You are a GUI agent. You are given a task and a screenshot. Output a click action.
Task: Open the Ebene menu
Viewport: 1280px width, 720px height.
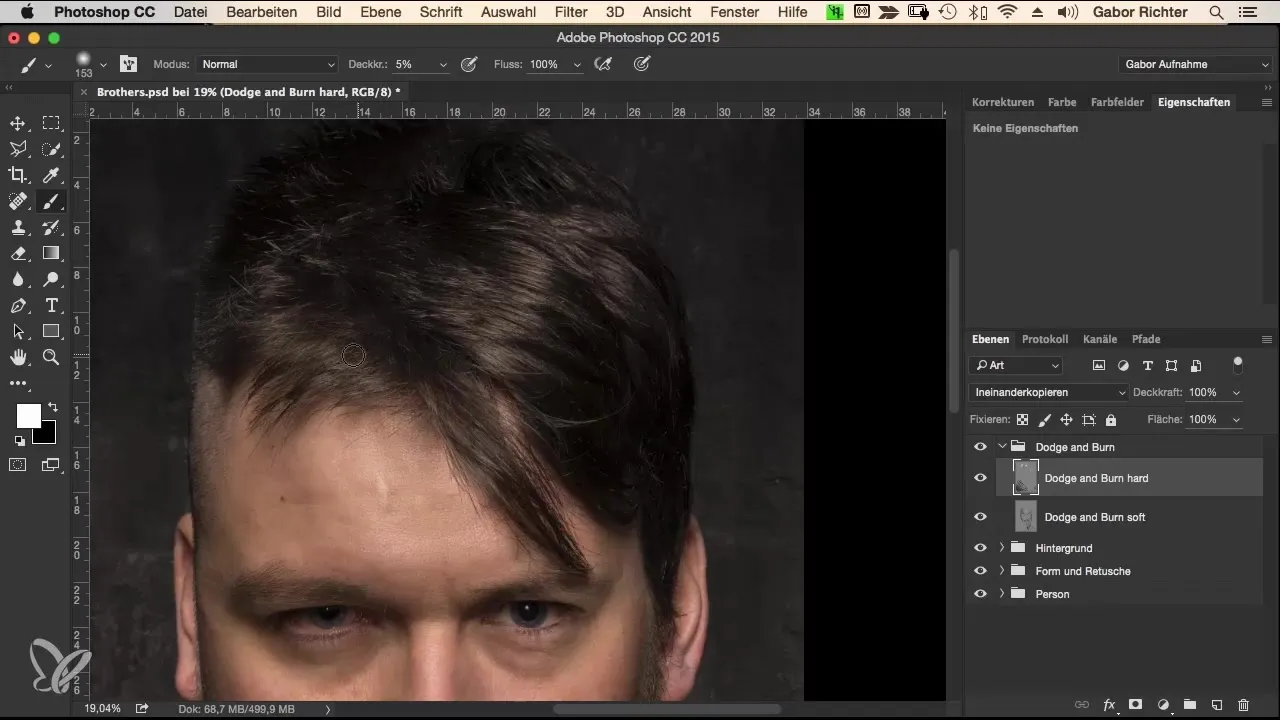point(380,12)
